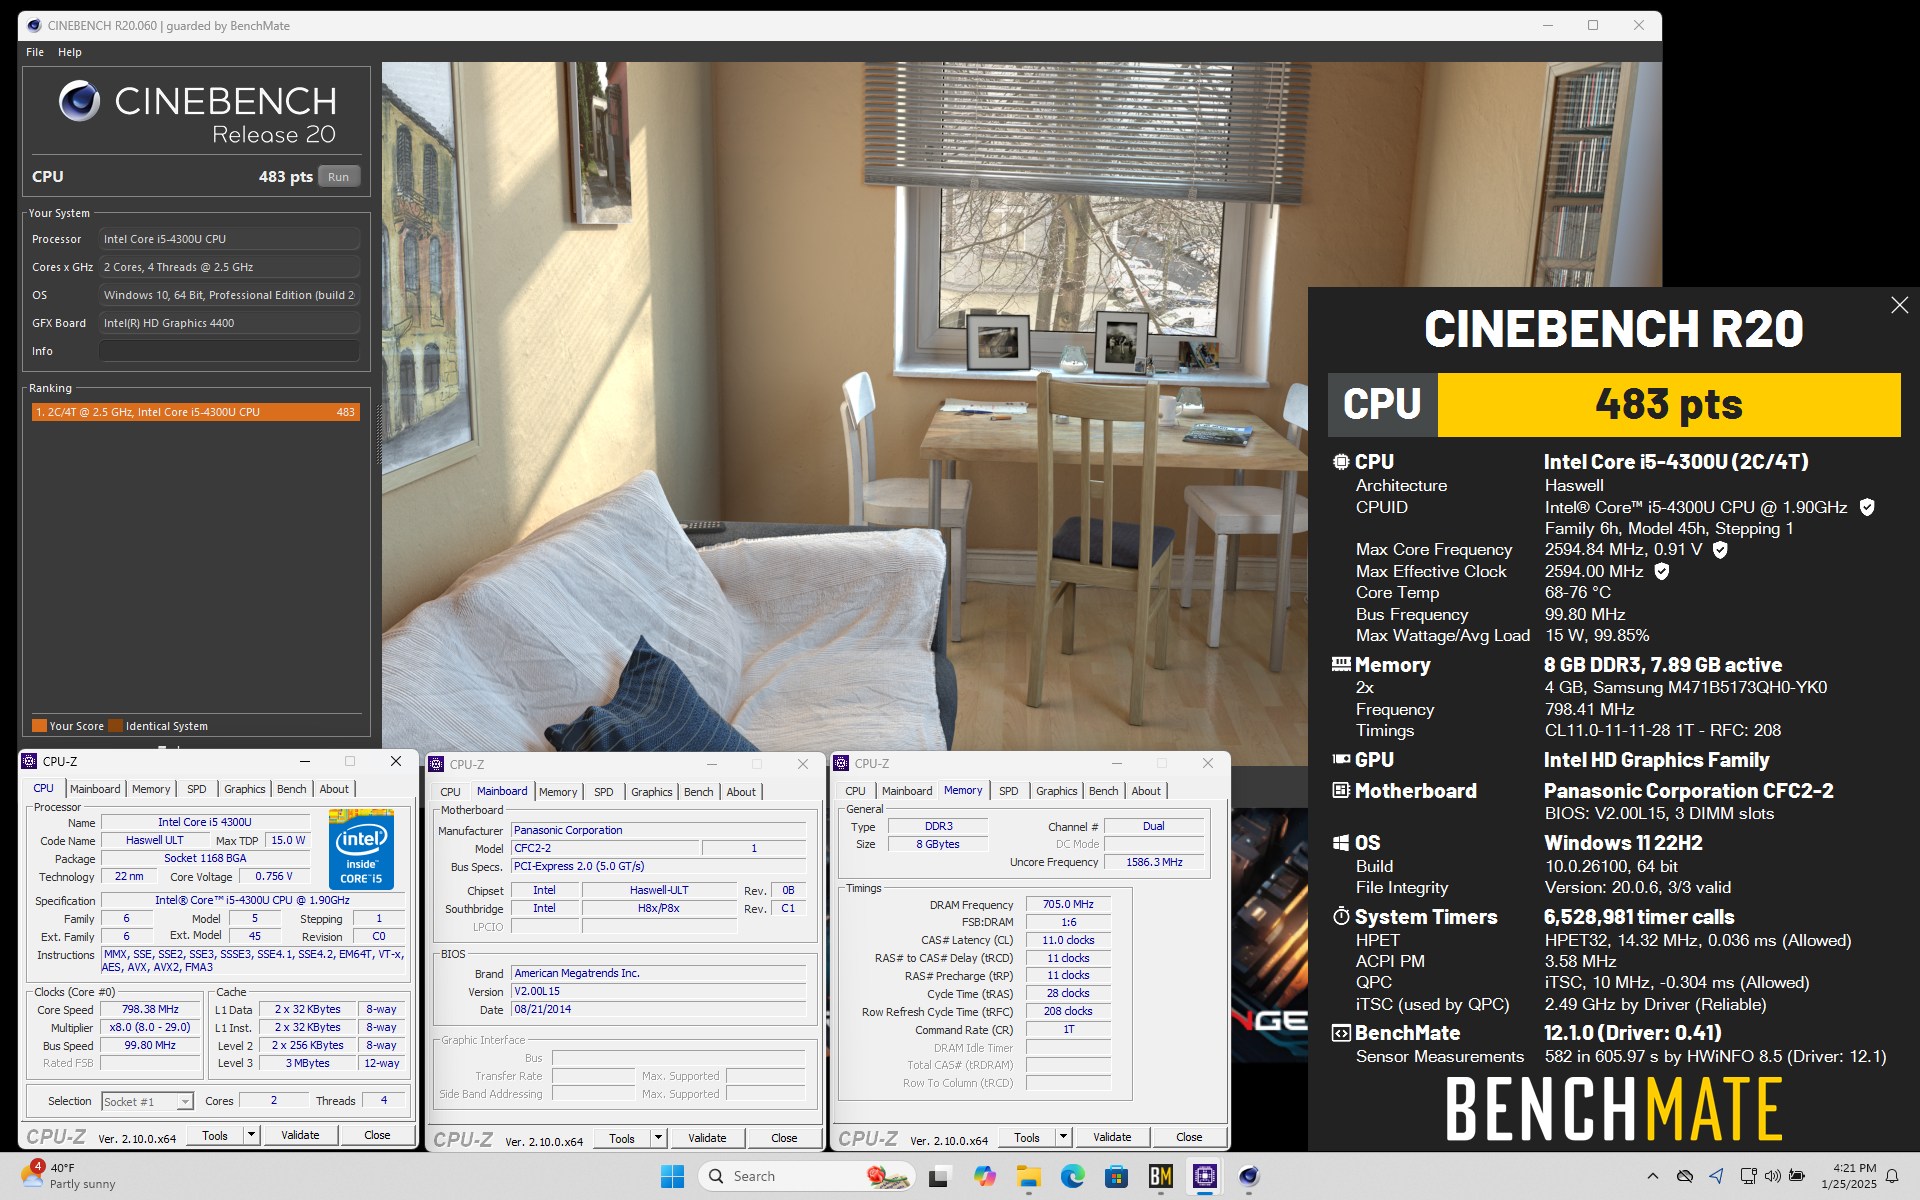This screenshot has height=1200, width=1920.
Task: Open Bench tab in the first CPU-Z window
Action: tap(292, 789)
